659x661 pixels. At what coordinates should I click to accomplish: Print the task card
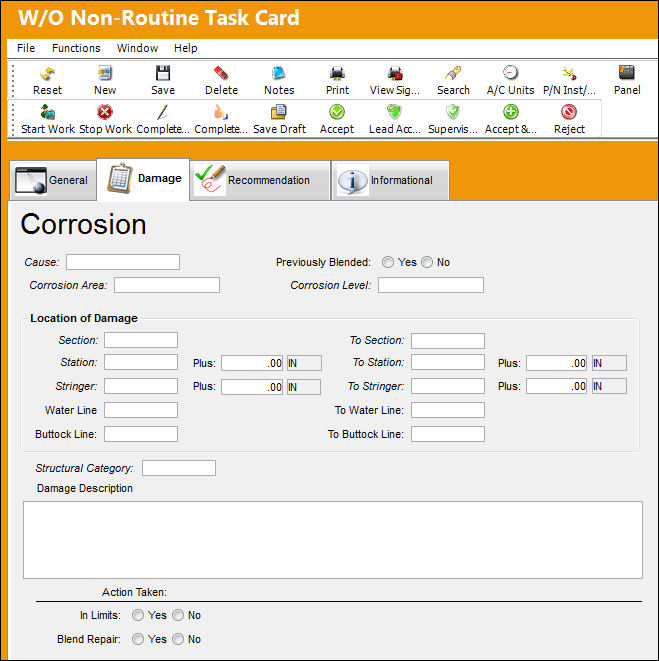(337, 73)
